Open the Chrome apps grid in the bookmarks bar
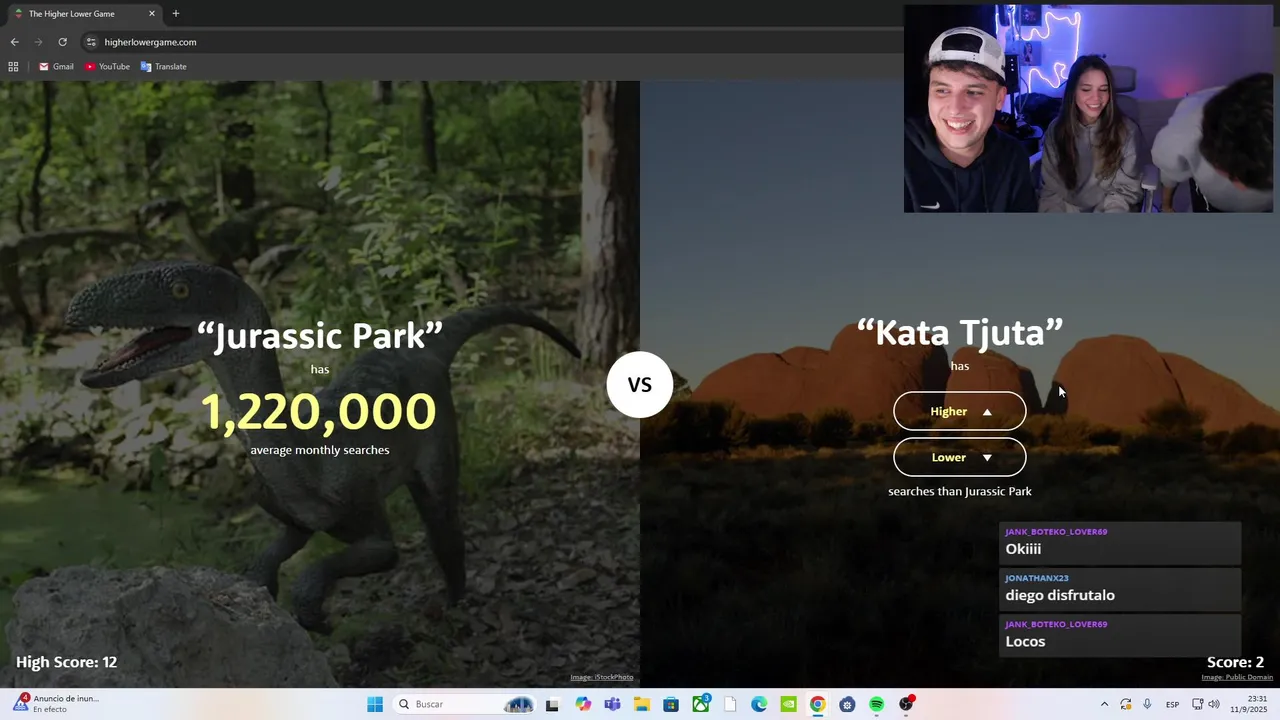 pos(13,67)
